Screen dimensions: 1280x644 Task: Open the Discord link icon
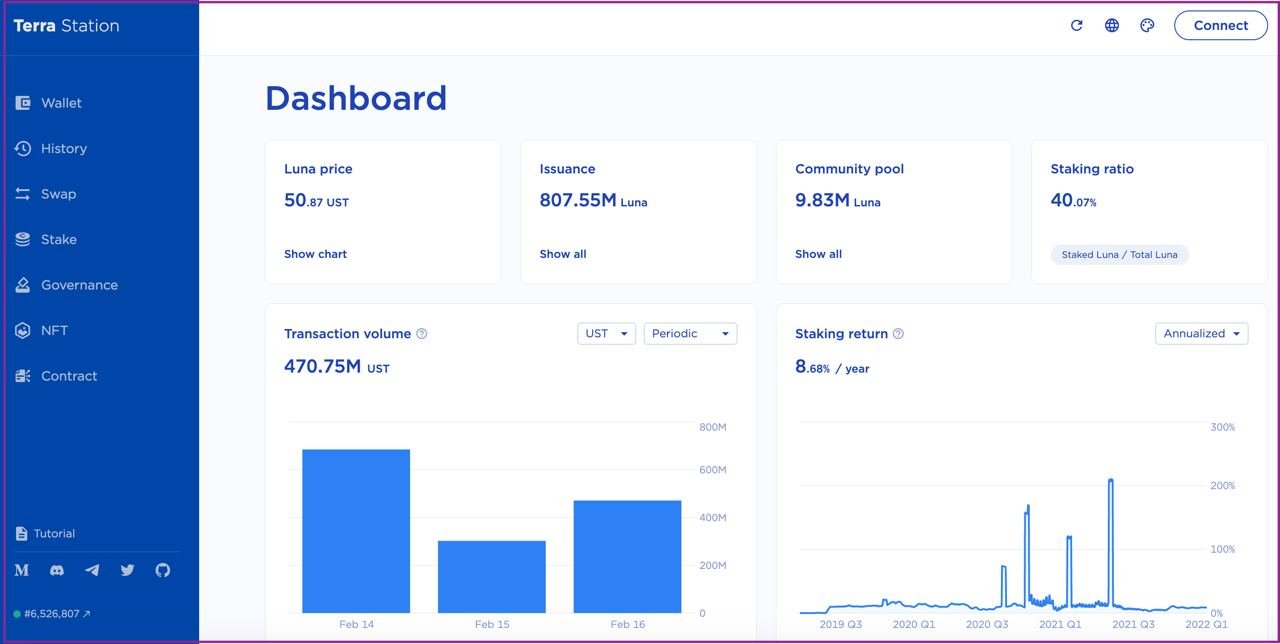pos(57,570)
